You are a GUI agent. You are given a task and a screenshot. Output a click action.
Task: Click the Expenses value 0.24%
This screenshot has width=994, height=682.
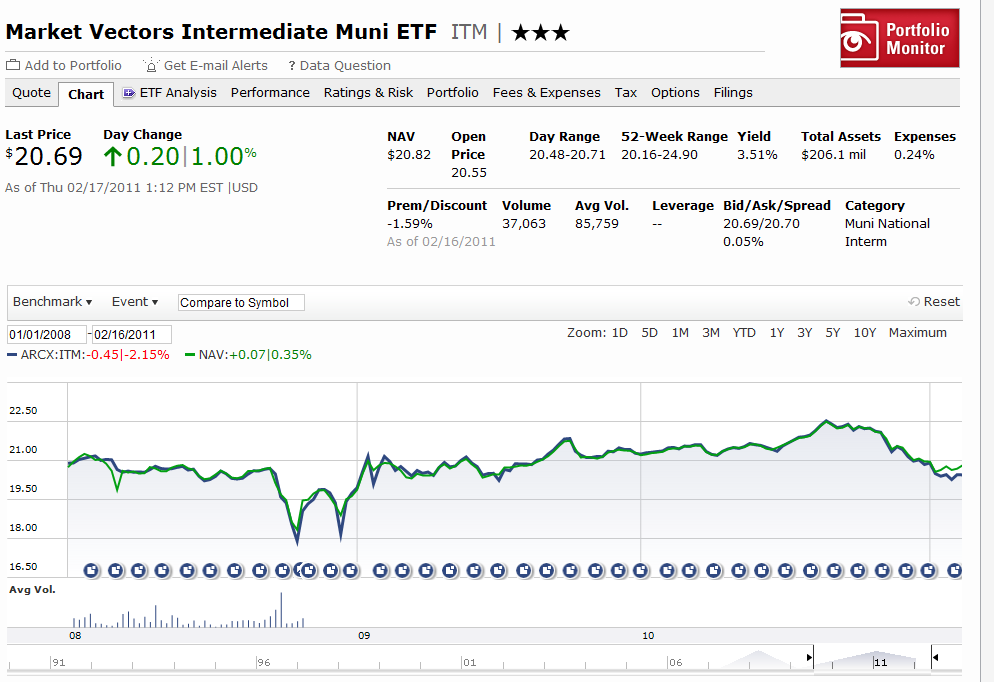[914, 155]
